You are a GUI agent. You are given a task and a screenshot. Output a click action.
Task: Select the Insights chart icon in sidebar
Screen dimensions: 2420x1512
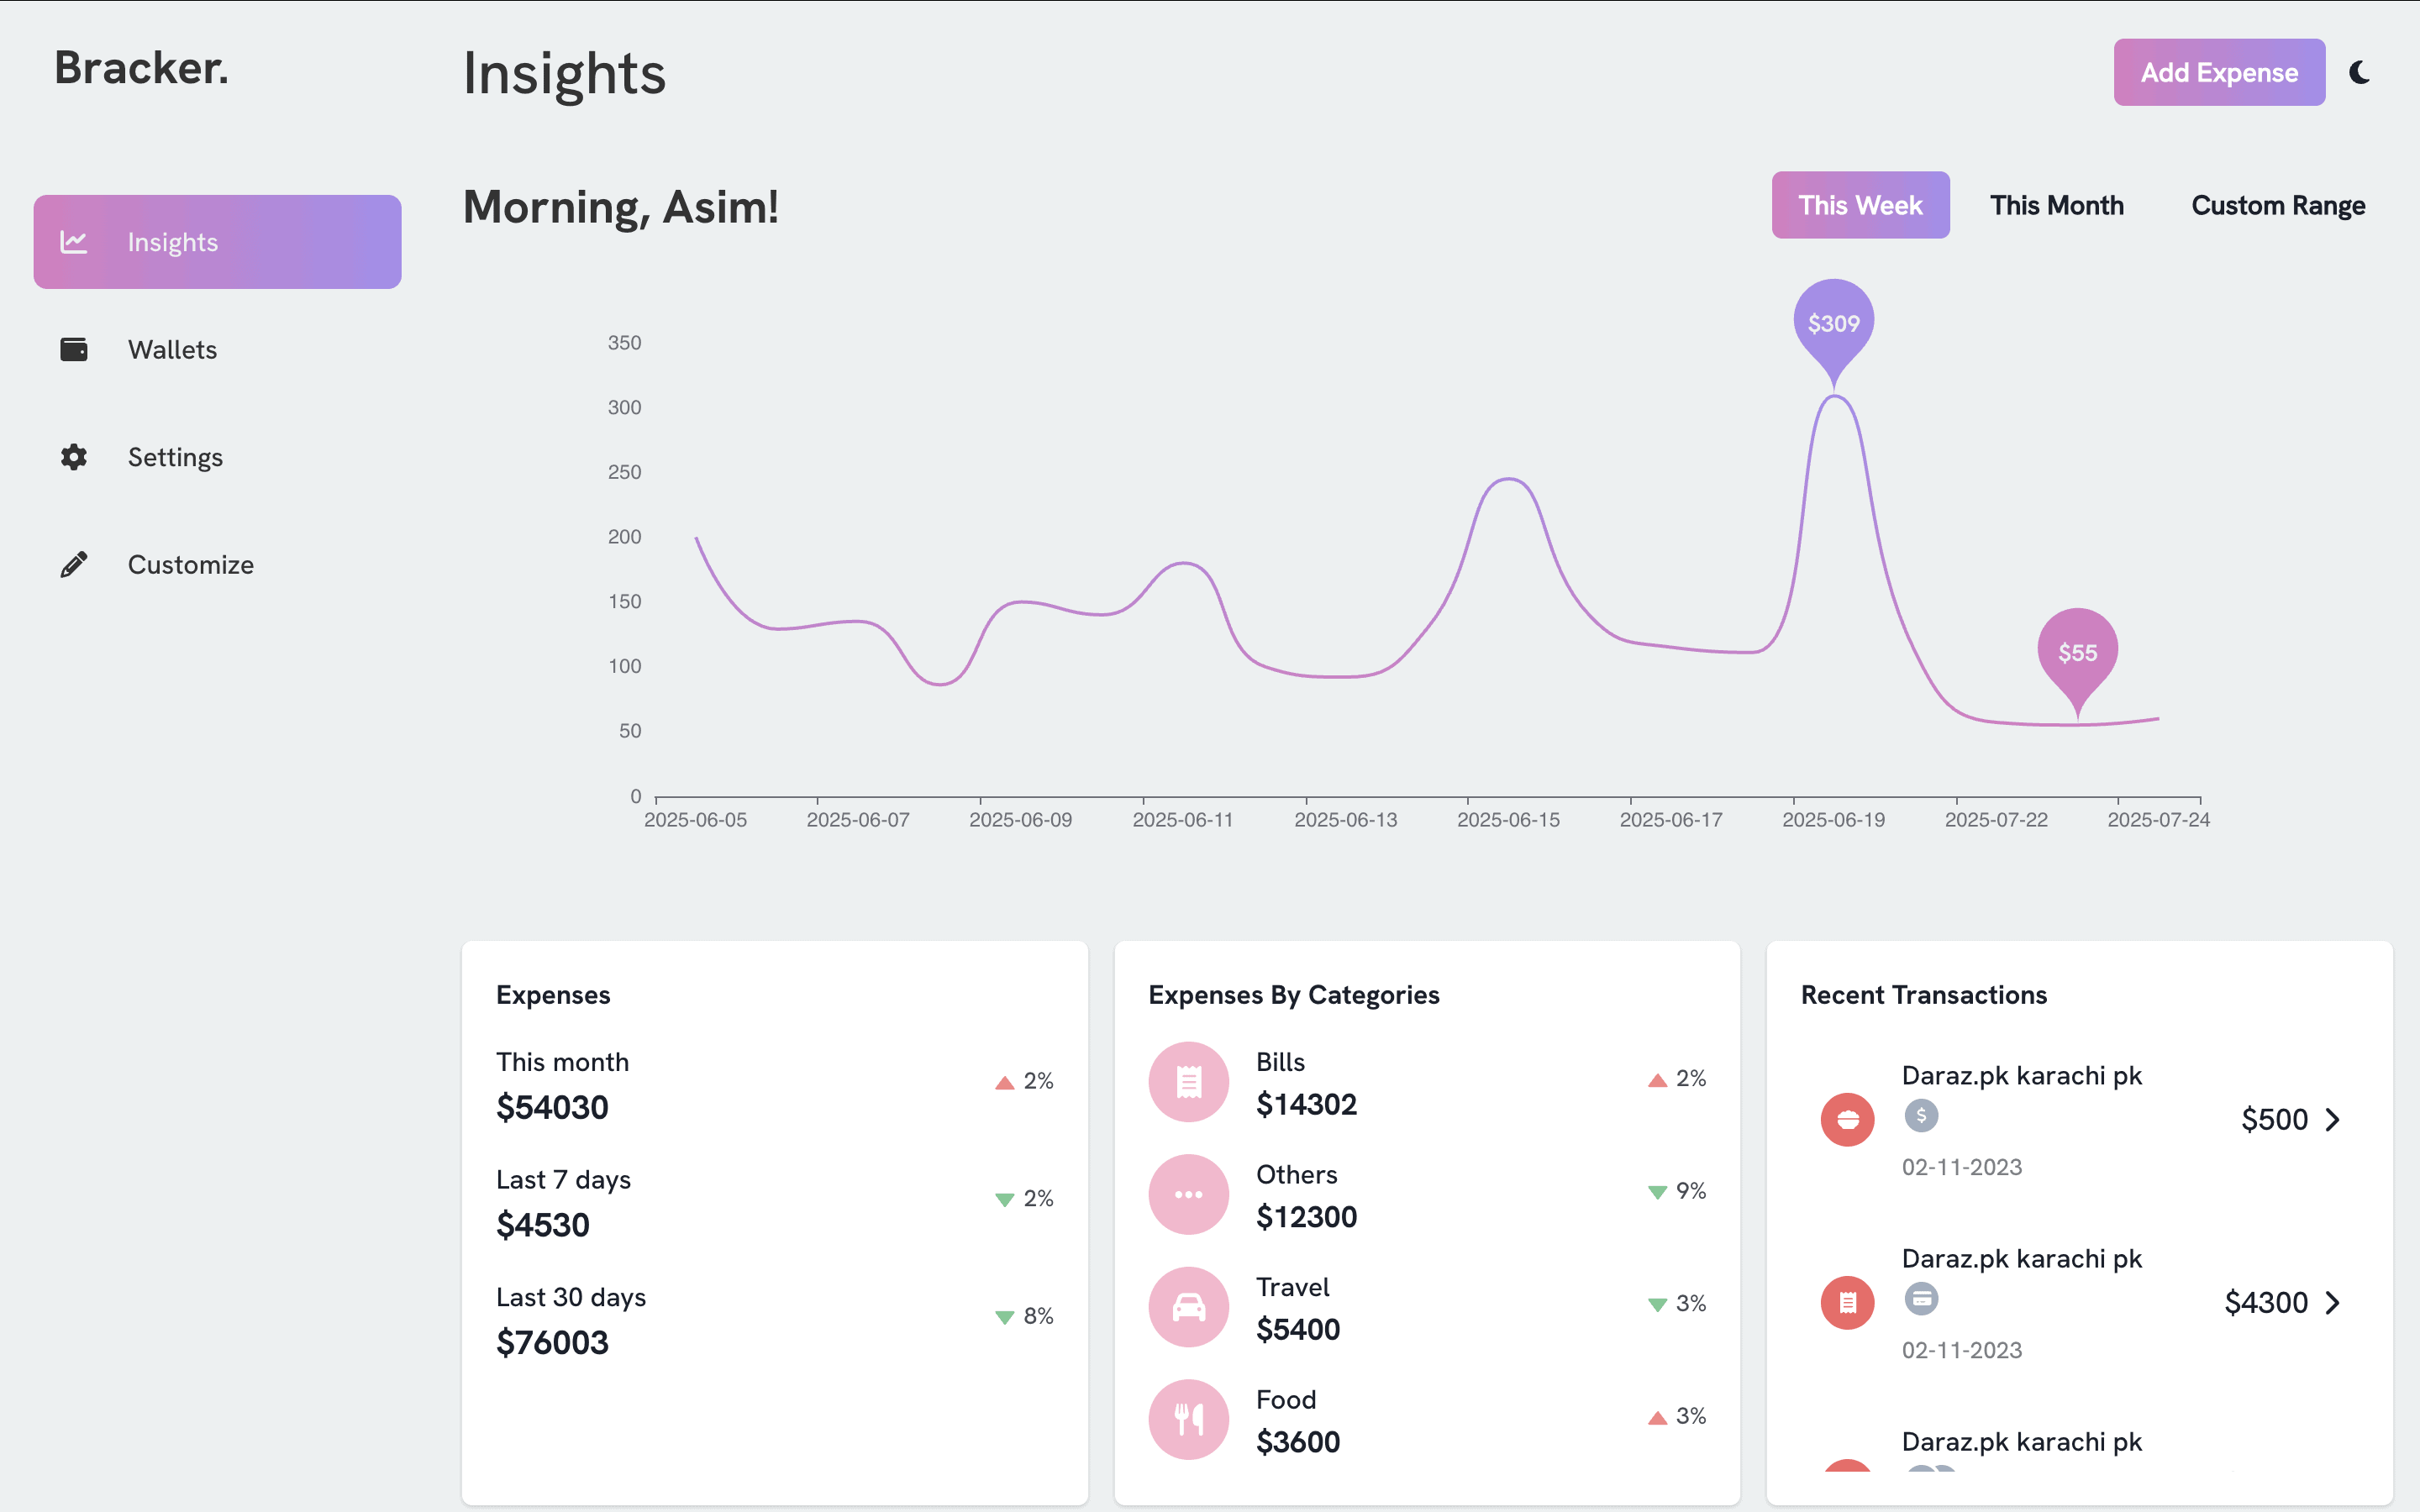tap(75, 241)
